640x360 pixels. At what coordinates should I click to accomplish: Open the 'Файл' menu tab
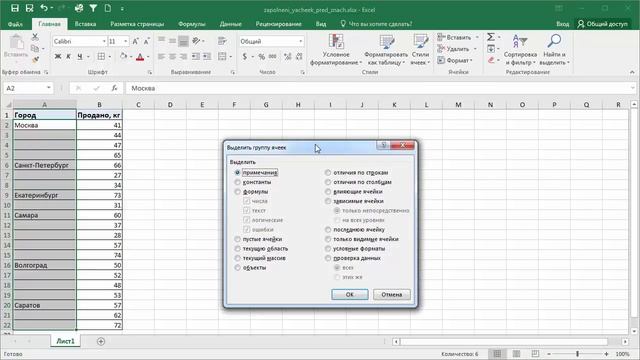tap(15, 24)
